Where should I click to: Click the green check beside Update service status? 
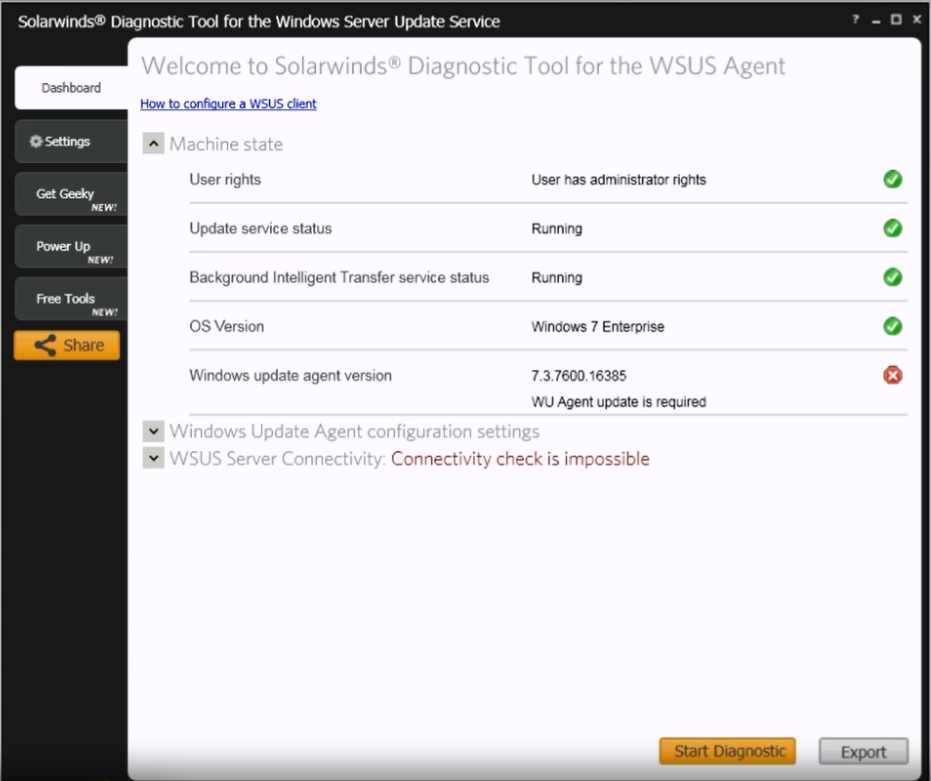[x=892, y=228]
